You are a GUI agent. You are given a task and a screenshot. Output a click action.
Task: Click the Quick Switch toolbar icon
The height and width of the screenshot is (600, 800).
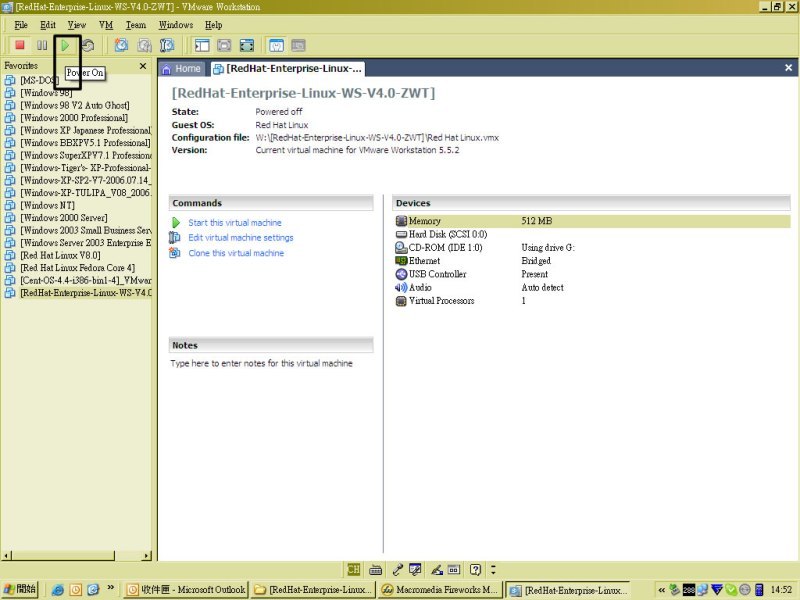coord(224,45)
